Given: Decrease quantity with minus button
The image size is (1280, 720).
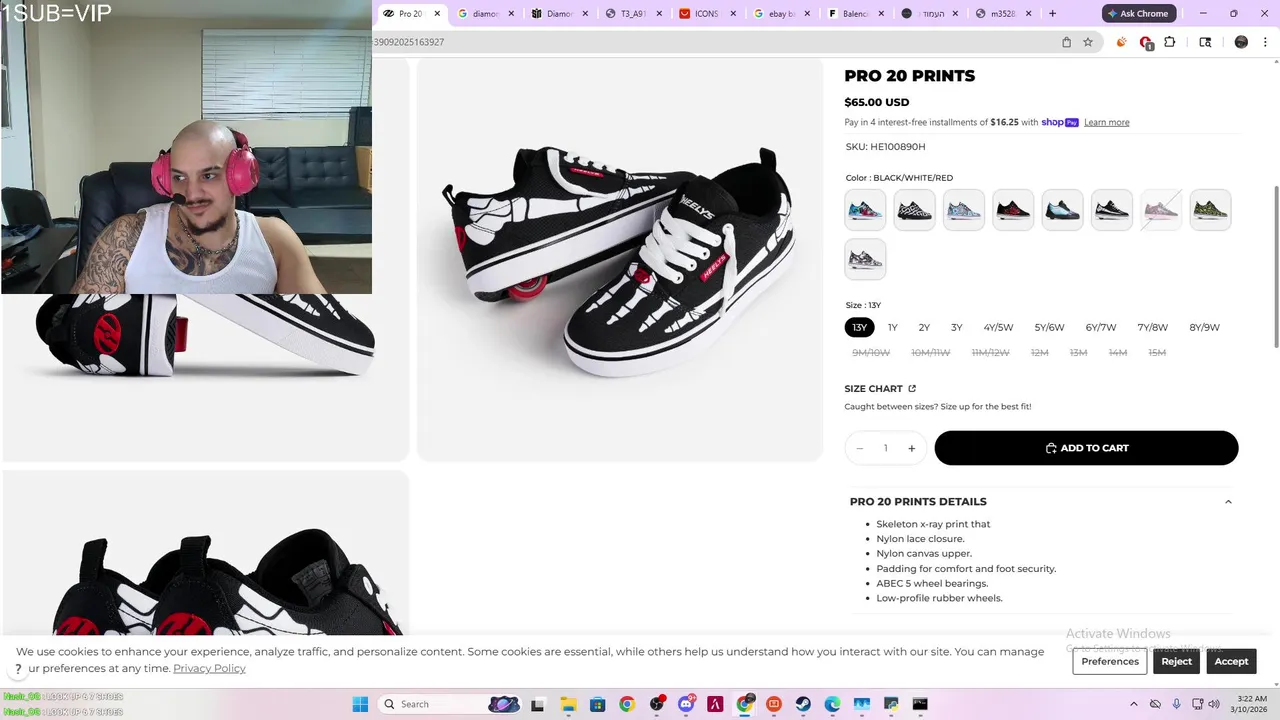Looking at the screenshot, I should [859, 448].
